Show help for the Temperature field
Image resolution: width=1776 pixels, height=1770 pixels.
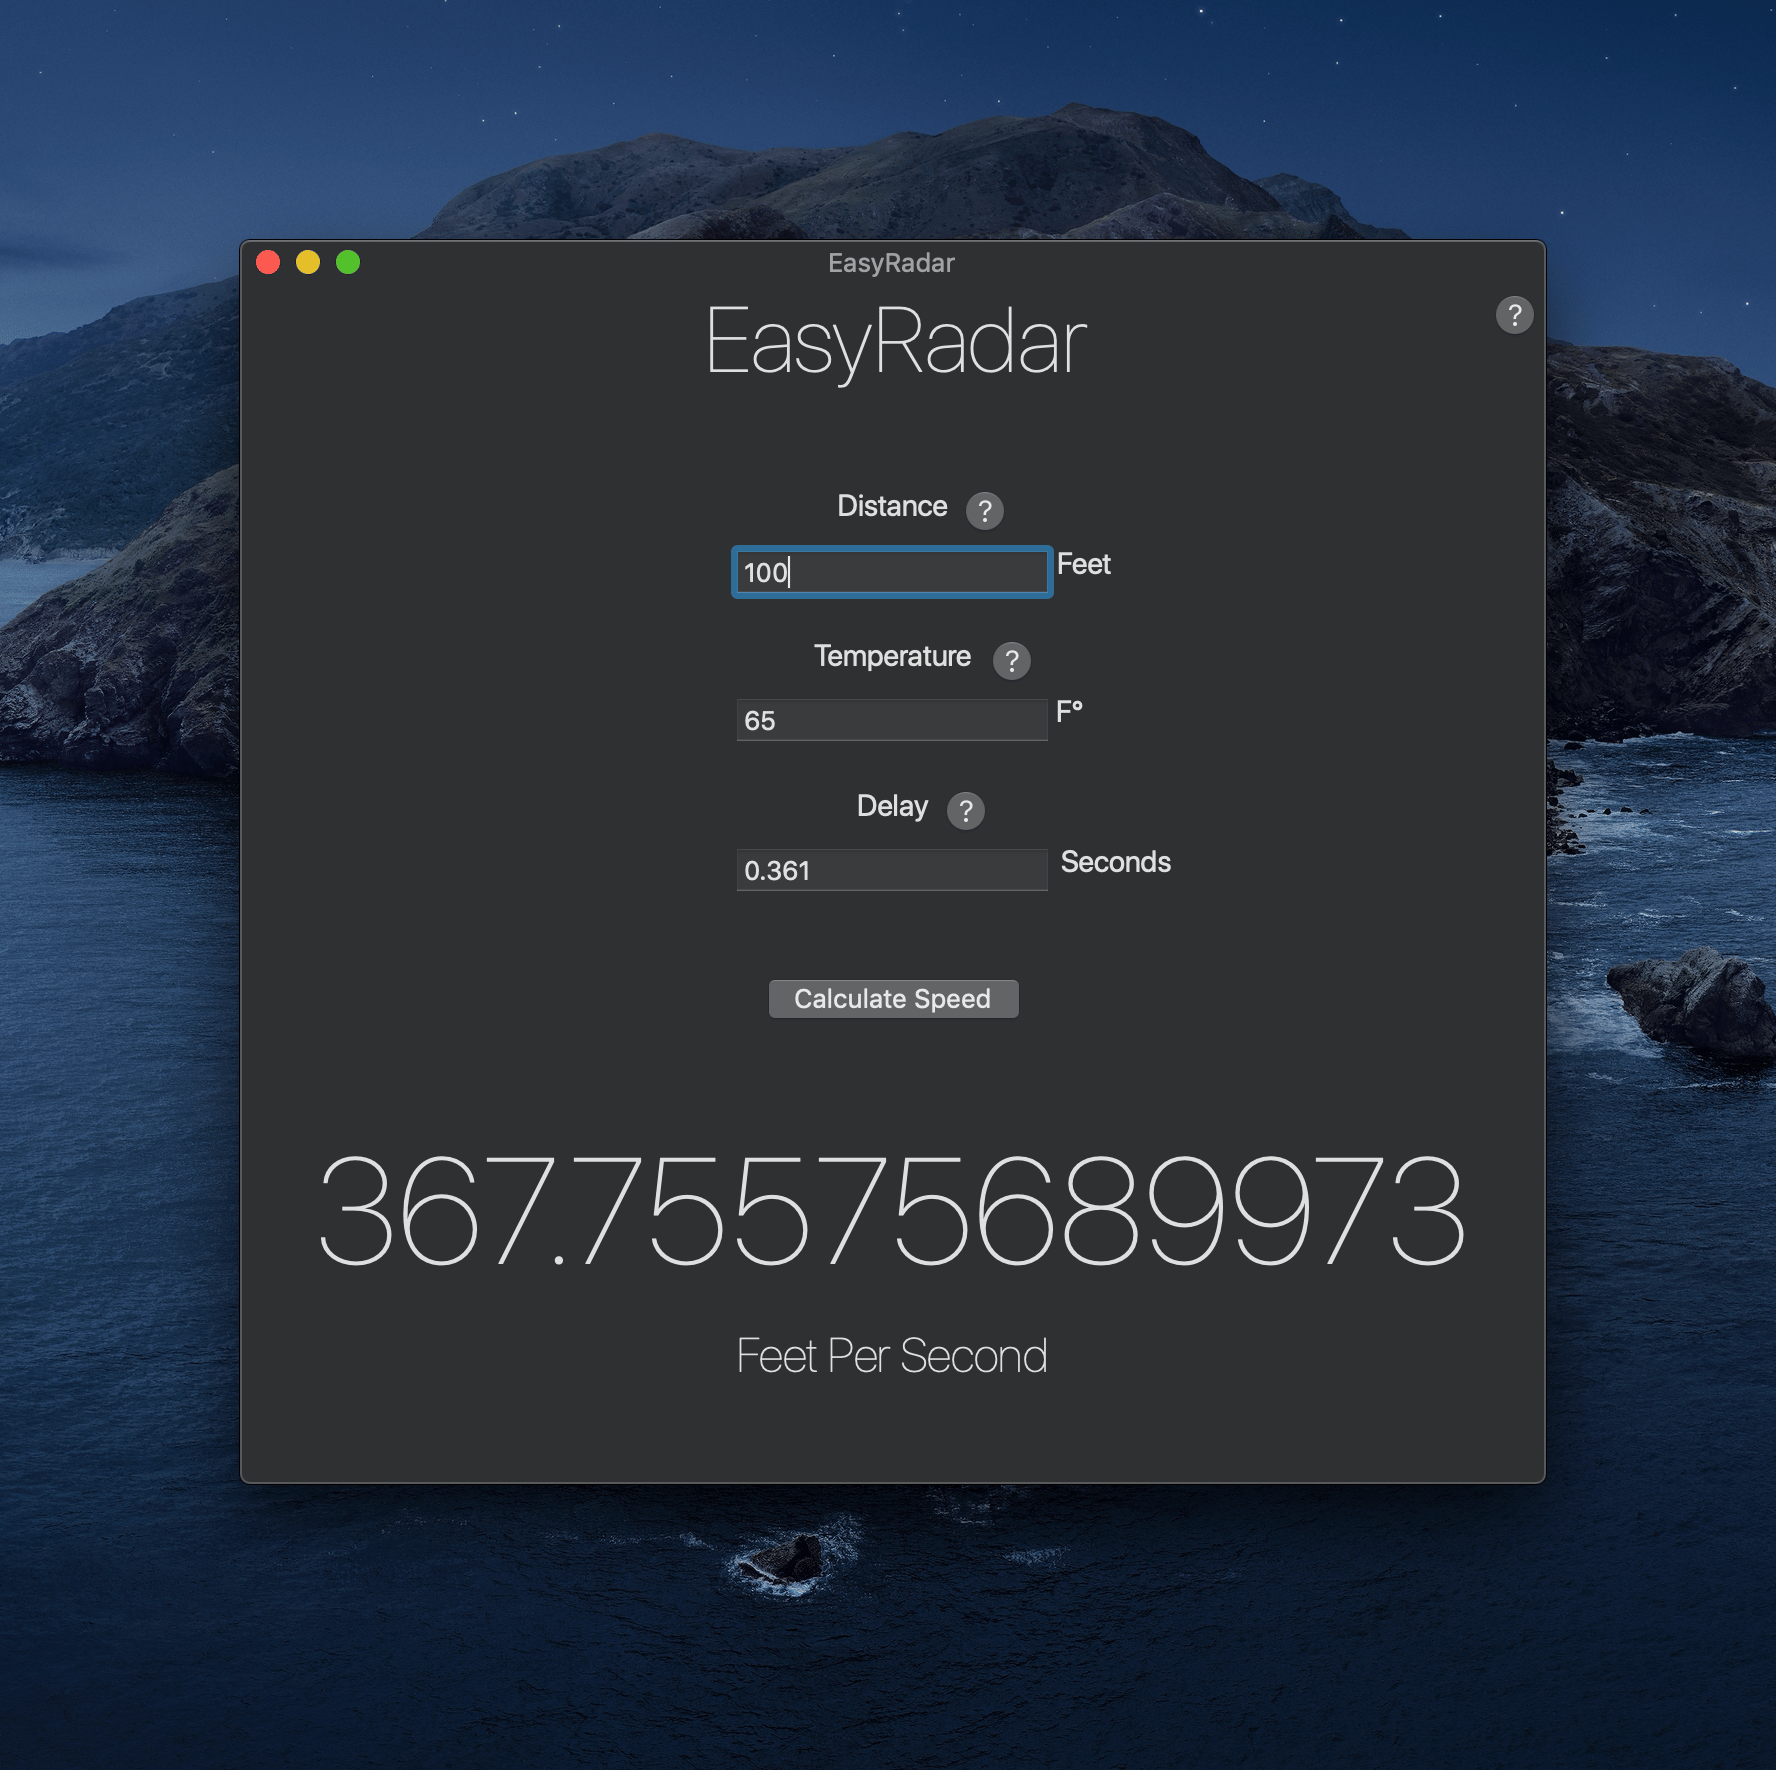point(1011,661)
